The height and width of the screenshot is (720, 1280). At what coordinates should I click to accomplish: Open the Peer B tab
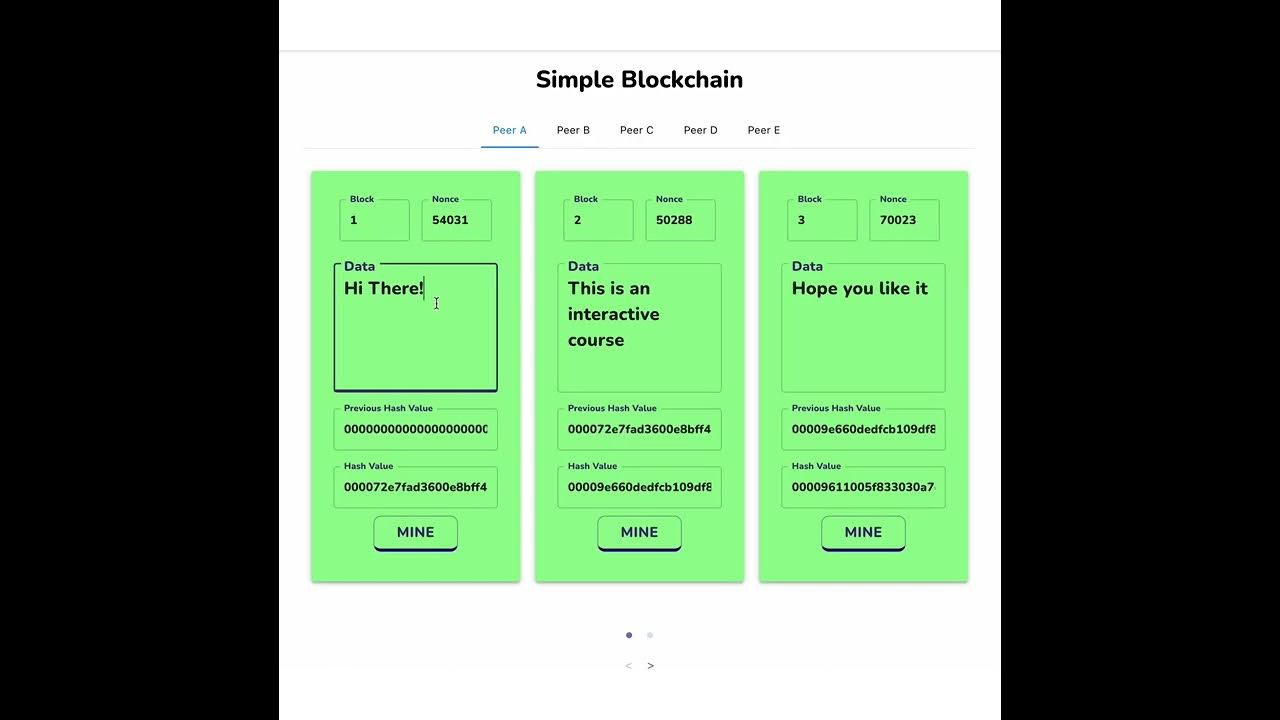pos(573,130)
